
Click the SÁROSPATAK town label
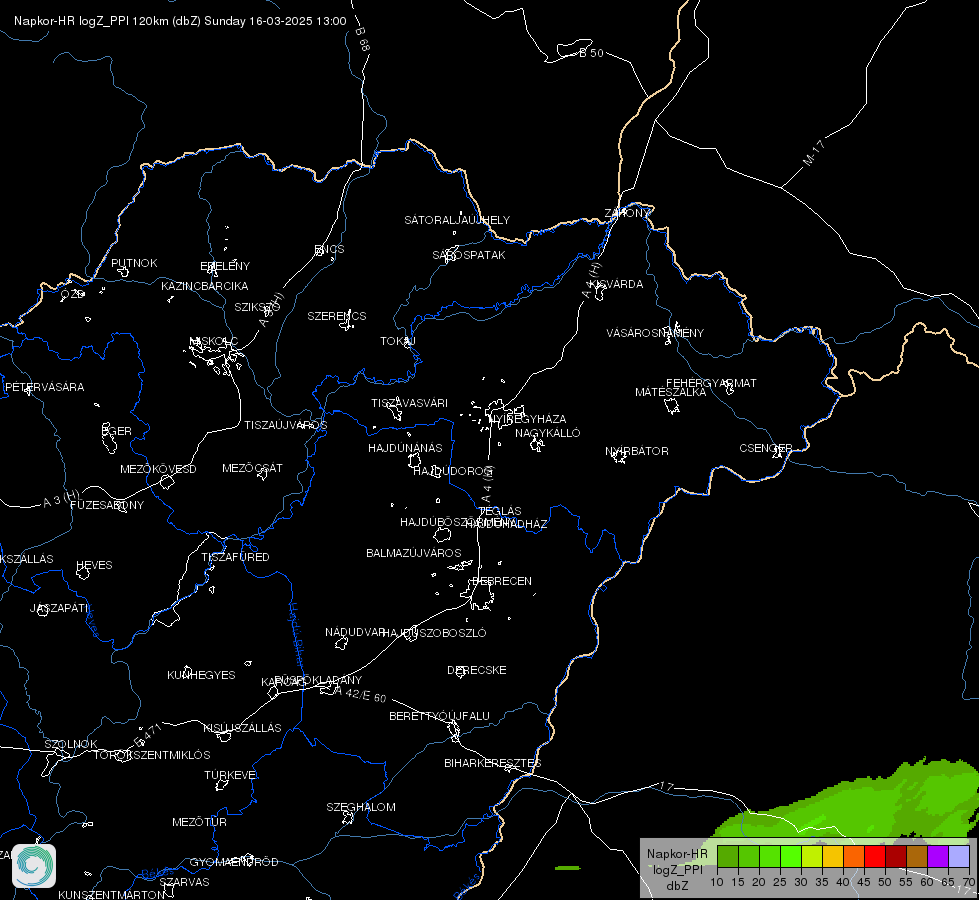[x=469, y=255]
